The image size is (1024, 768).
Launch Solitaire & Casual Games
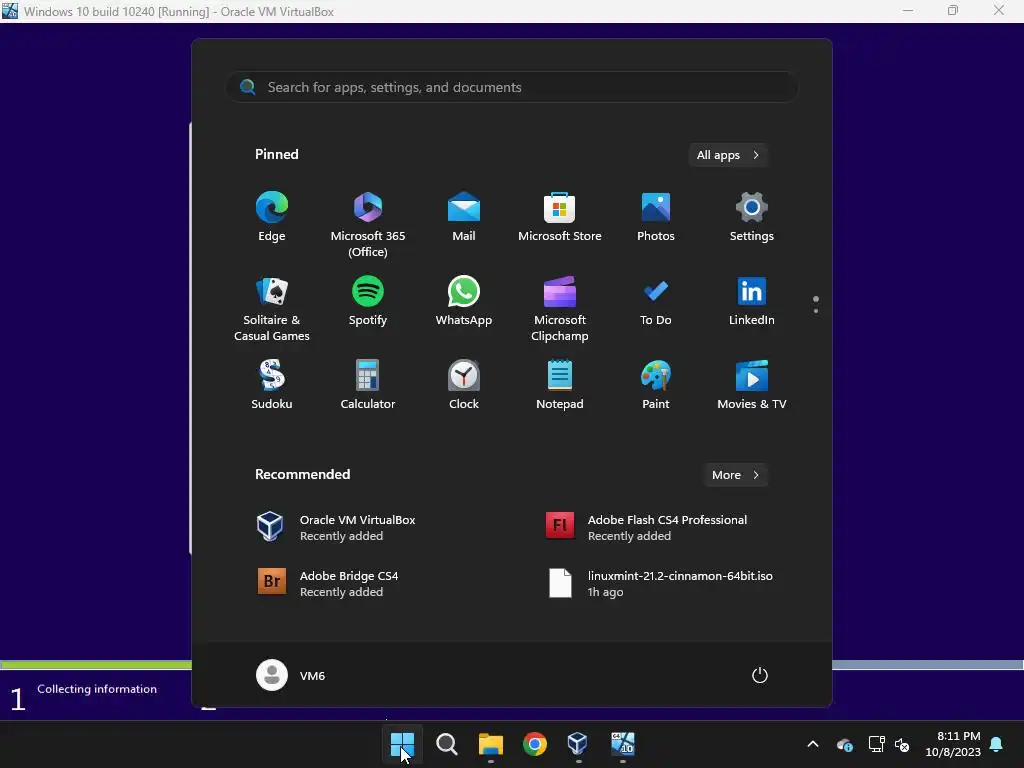tap(272, 308)
